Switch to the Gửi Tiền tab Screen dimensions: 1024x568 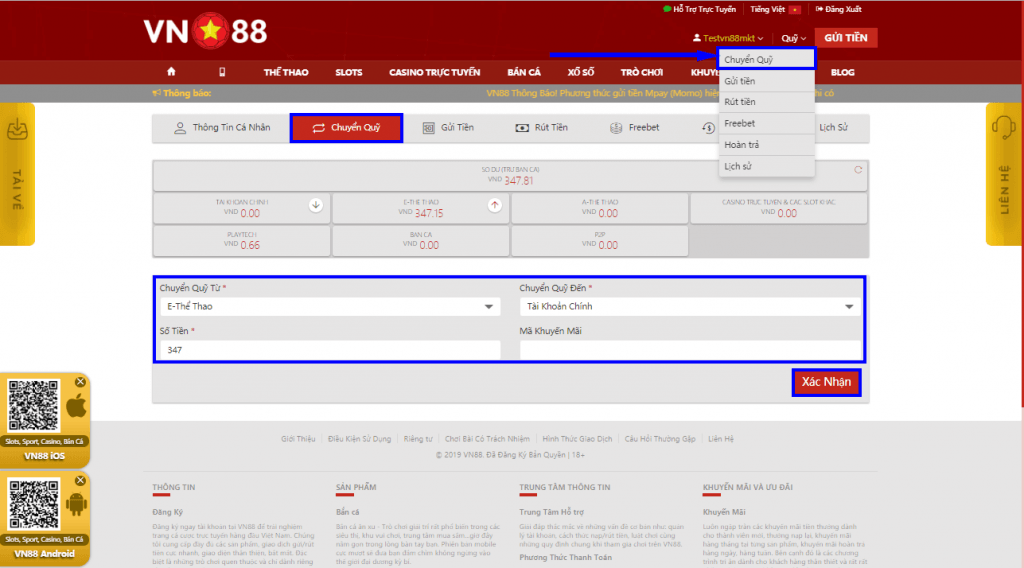point(448,128)
